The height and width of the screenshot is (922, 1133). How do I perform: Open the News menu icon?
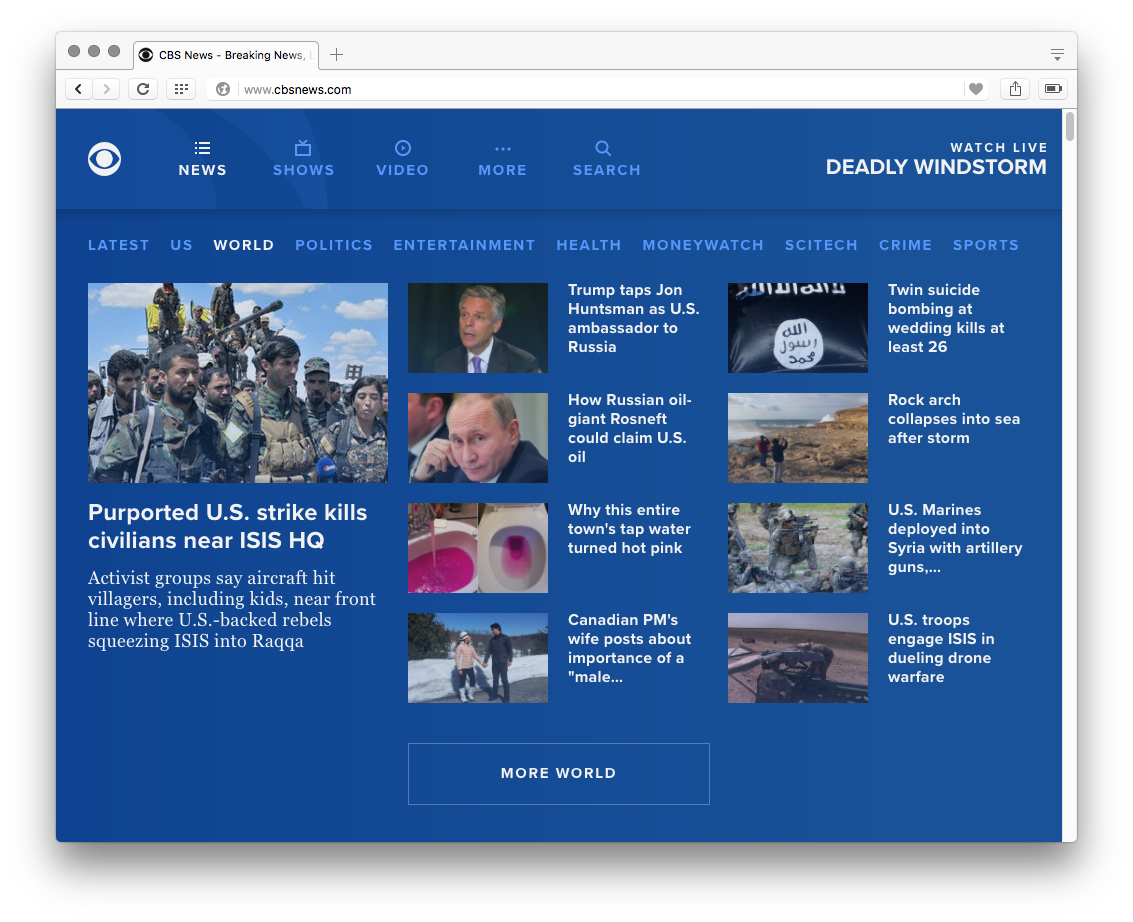click(x=202, y=148)
